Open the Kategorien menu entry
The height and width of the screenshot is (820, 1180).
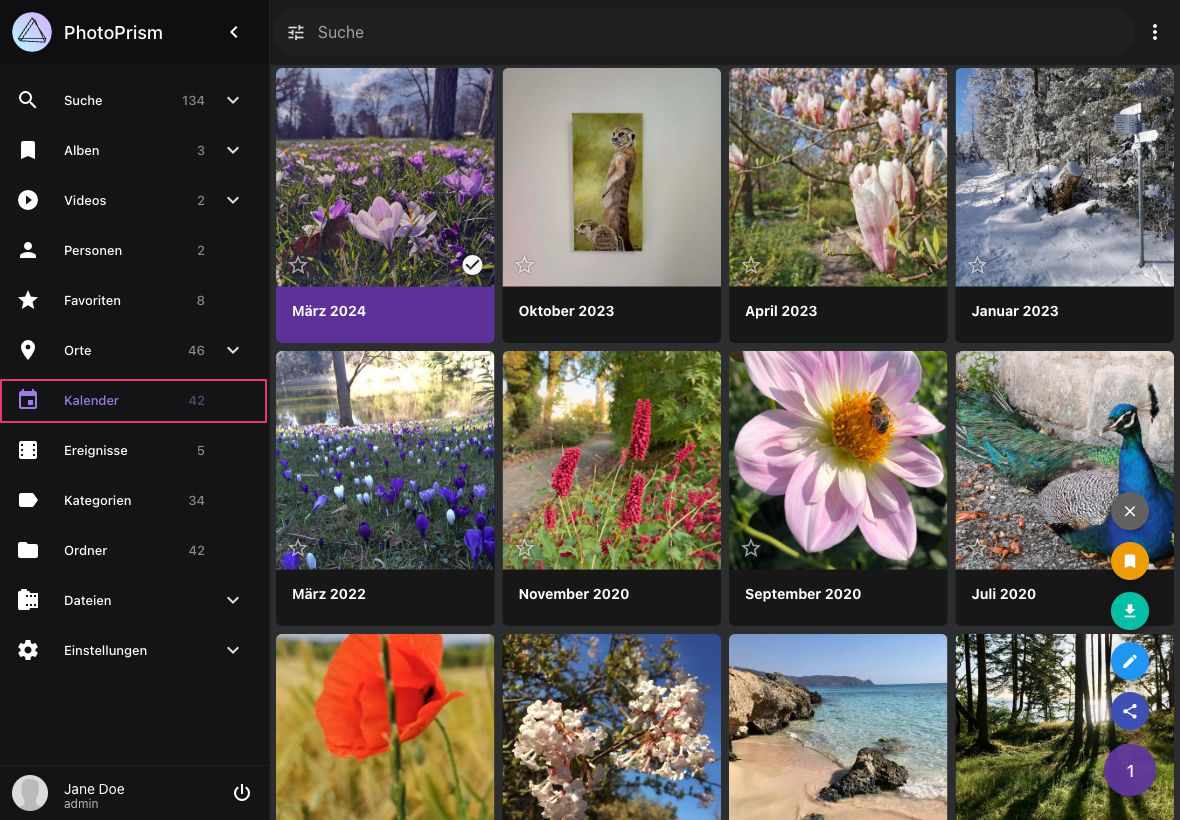[134, 500]
